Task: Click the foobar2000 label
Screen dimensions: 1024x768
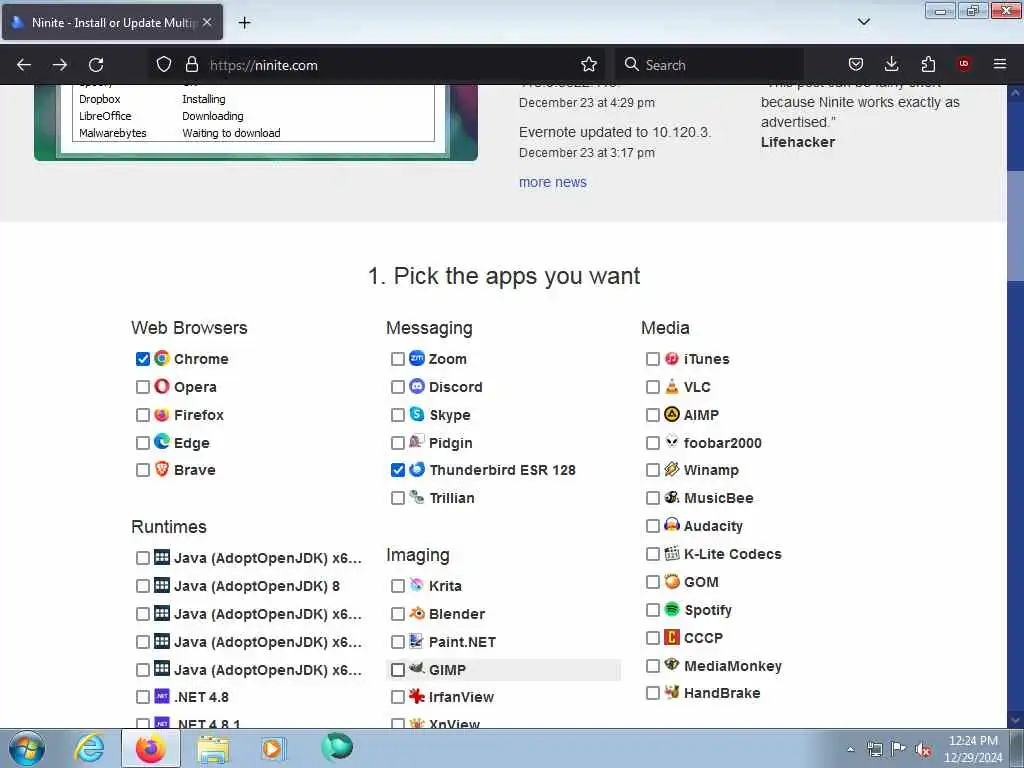Action: (722, 443)
